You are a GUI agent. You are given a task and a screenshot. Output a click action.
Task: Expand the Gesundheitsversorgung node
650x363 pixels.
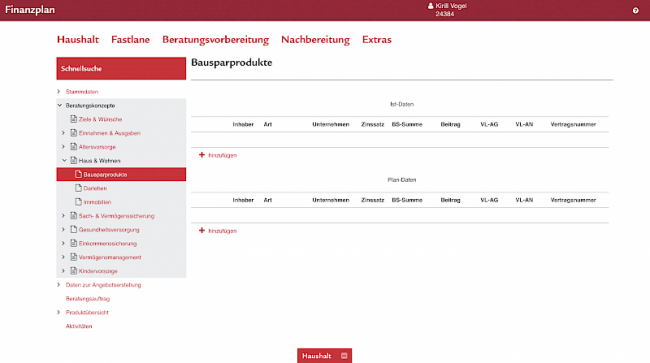pos(63,229)
